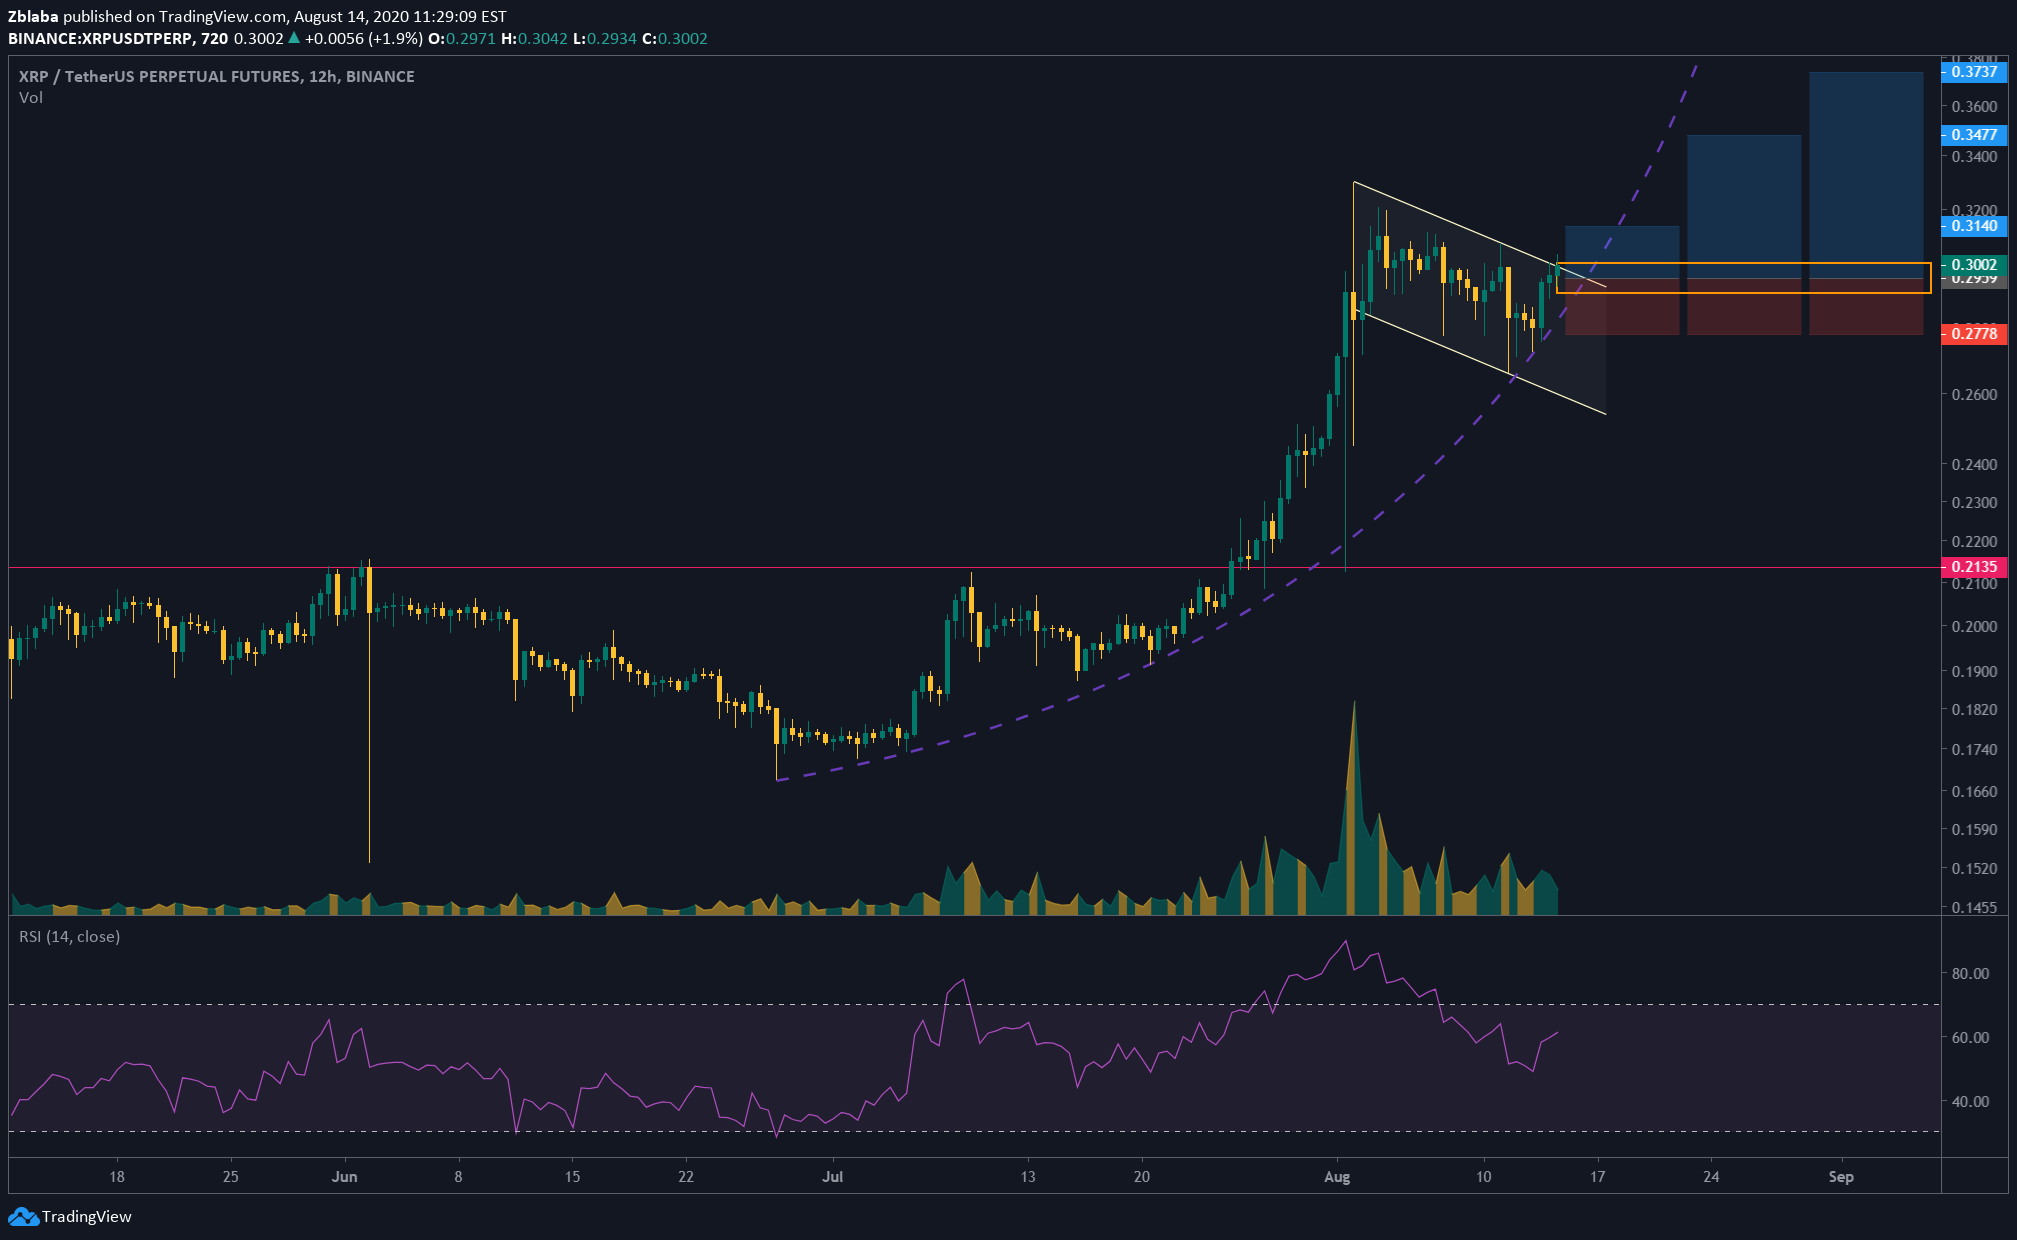Click the Jun date on time axis
The height and width of the screenshot is (1240, 2017).
(344, 1177)
